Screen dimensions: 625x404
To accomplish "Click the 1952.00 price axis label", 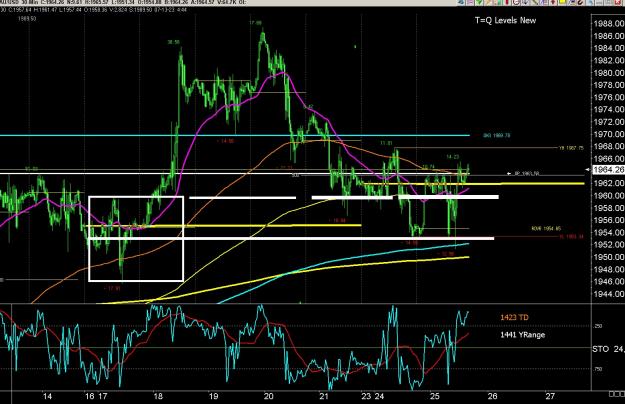I will tap(609, 244).
